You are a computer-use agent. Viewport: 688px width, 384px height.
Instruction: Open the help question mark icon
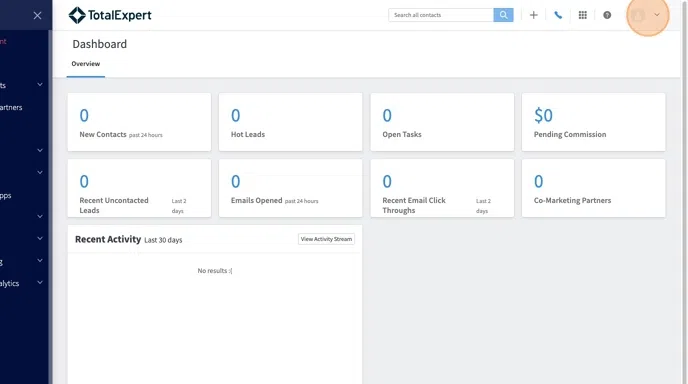pos(607,15)
